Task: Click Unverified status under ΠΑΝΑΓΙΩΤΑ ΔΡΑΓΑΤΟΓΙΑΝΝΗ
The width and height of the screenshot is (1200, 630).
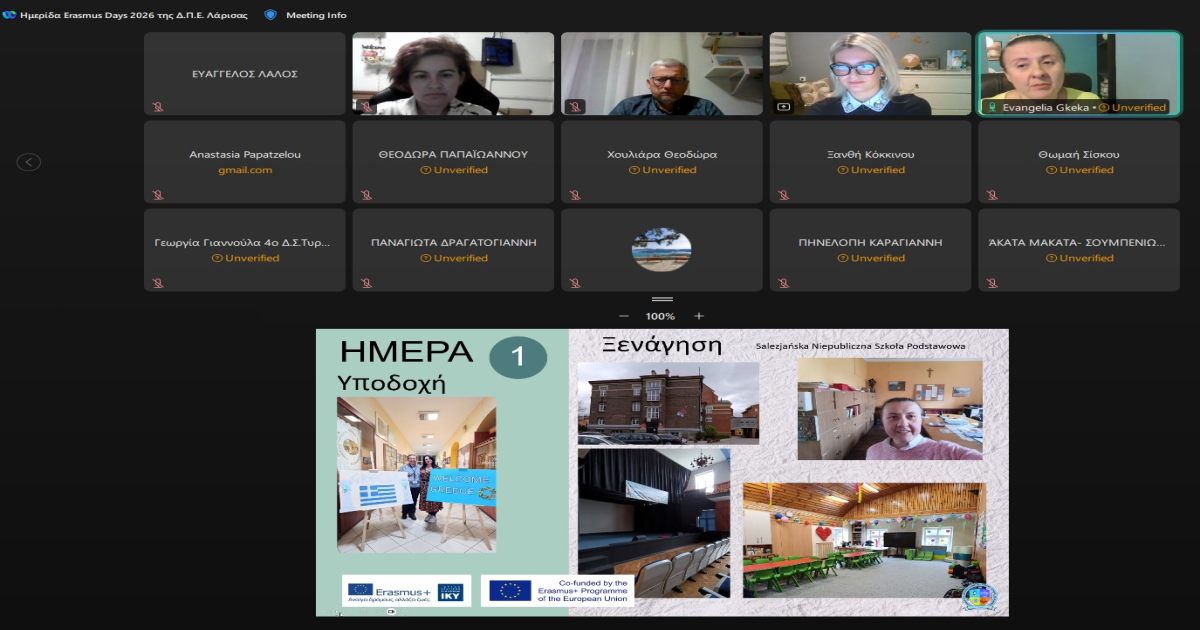Action: tap(454, 258)
